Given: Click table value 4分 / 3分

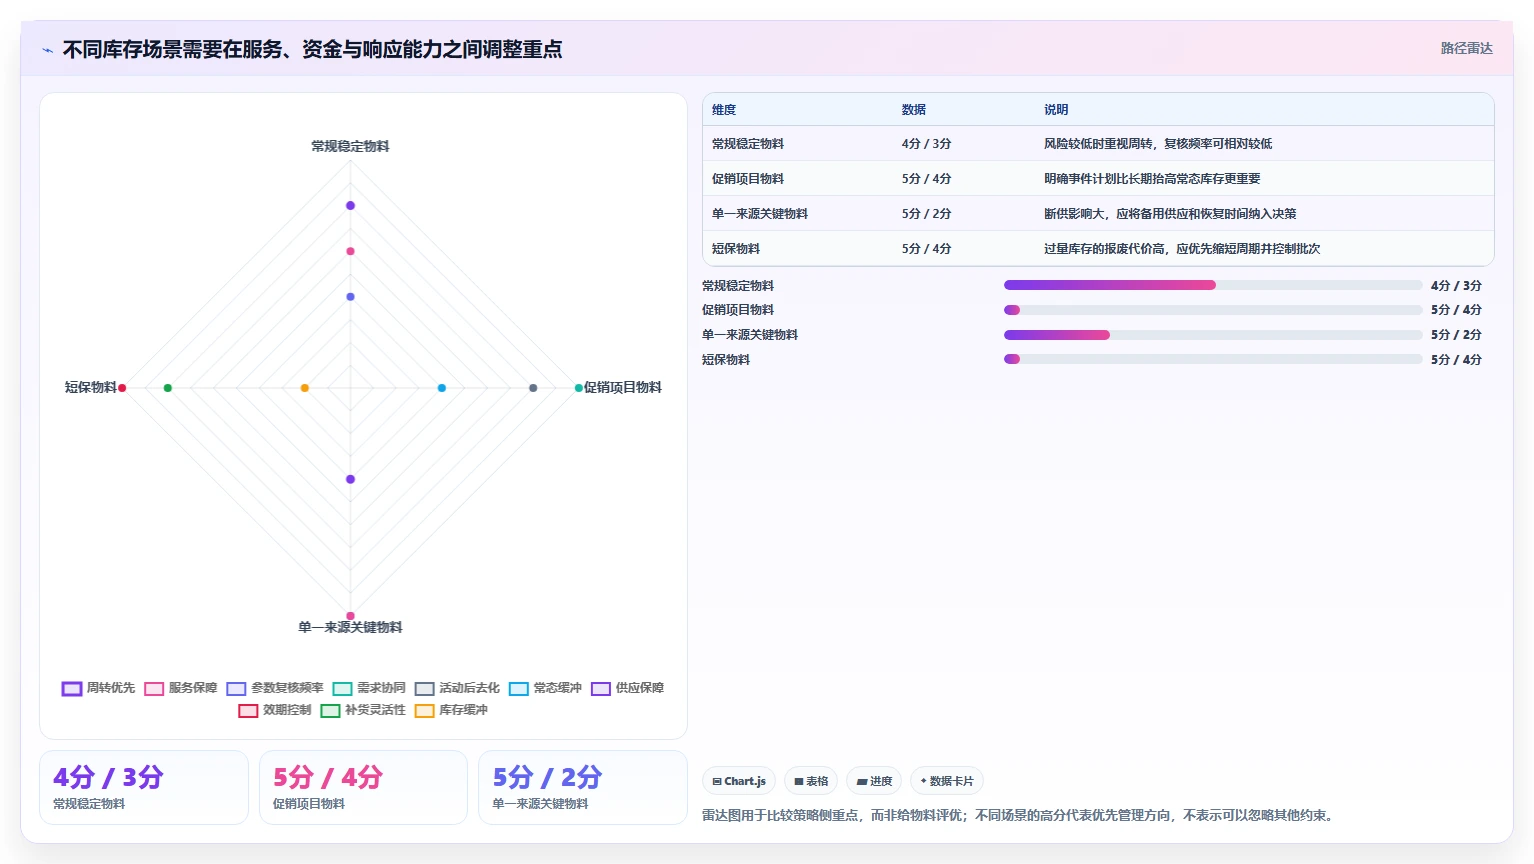Looking at the screenshot, I should (x=926, y=144).
